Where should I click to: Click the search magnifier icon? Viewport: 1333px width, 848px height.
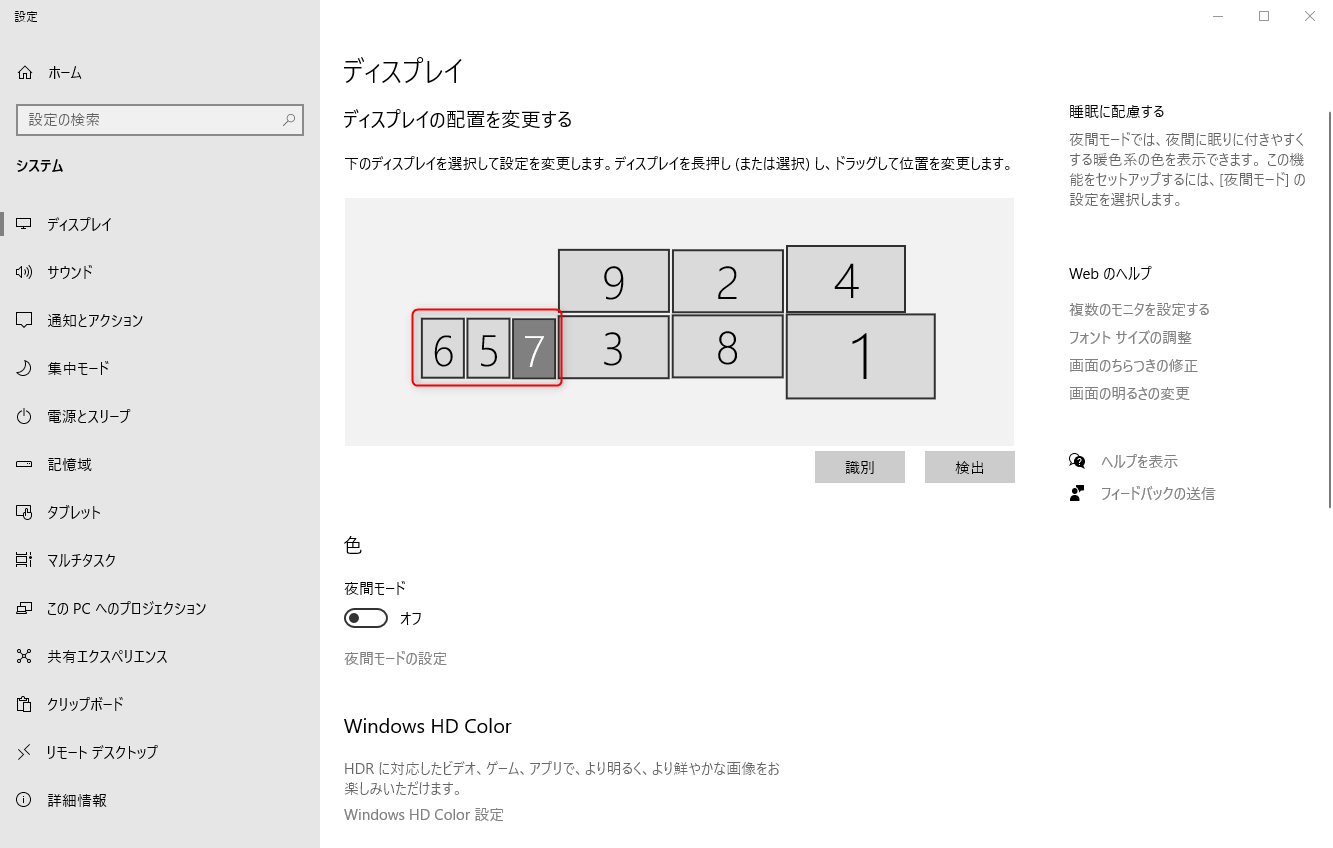coord(289,120)
